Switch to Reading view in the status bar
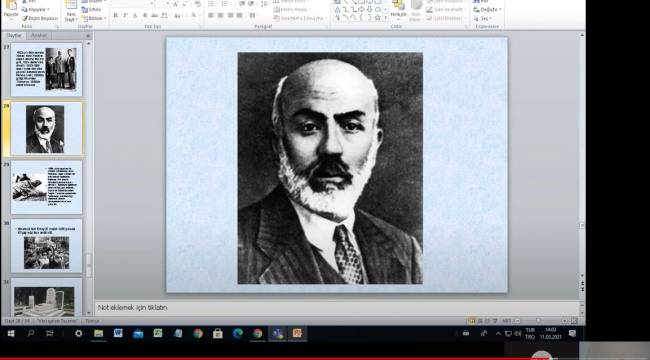 [x=488, y=321]
